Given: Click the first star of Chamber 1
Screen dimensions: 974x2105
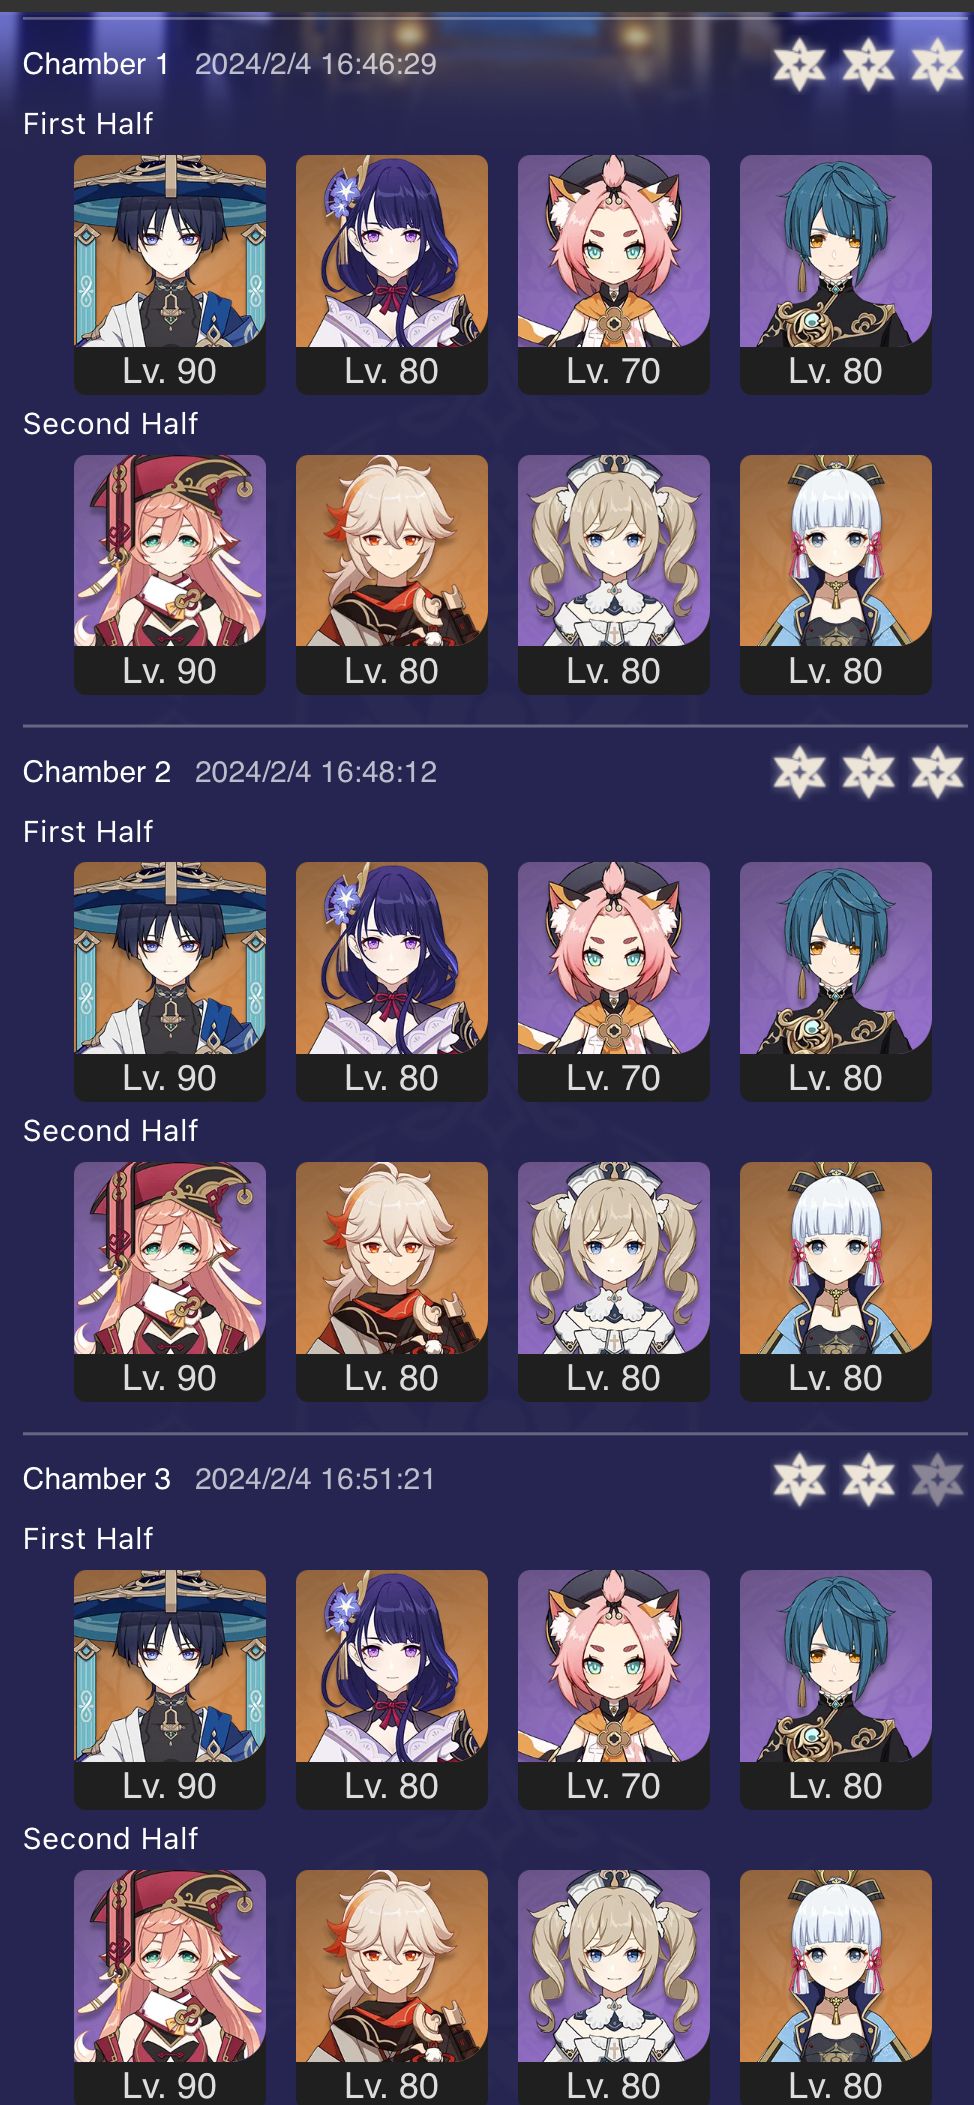Looking at the screenshot, I should pos(799,64).
